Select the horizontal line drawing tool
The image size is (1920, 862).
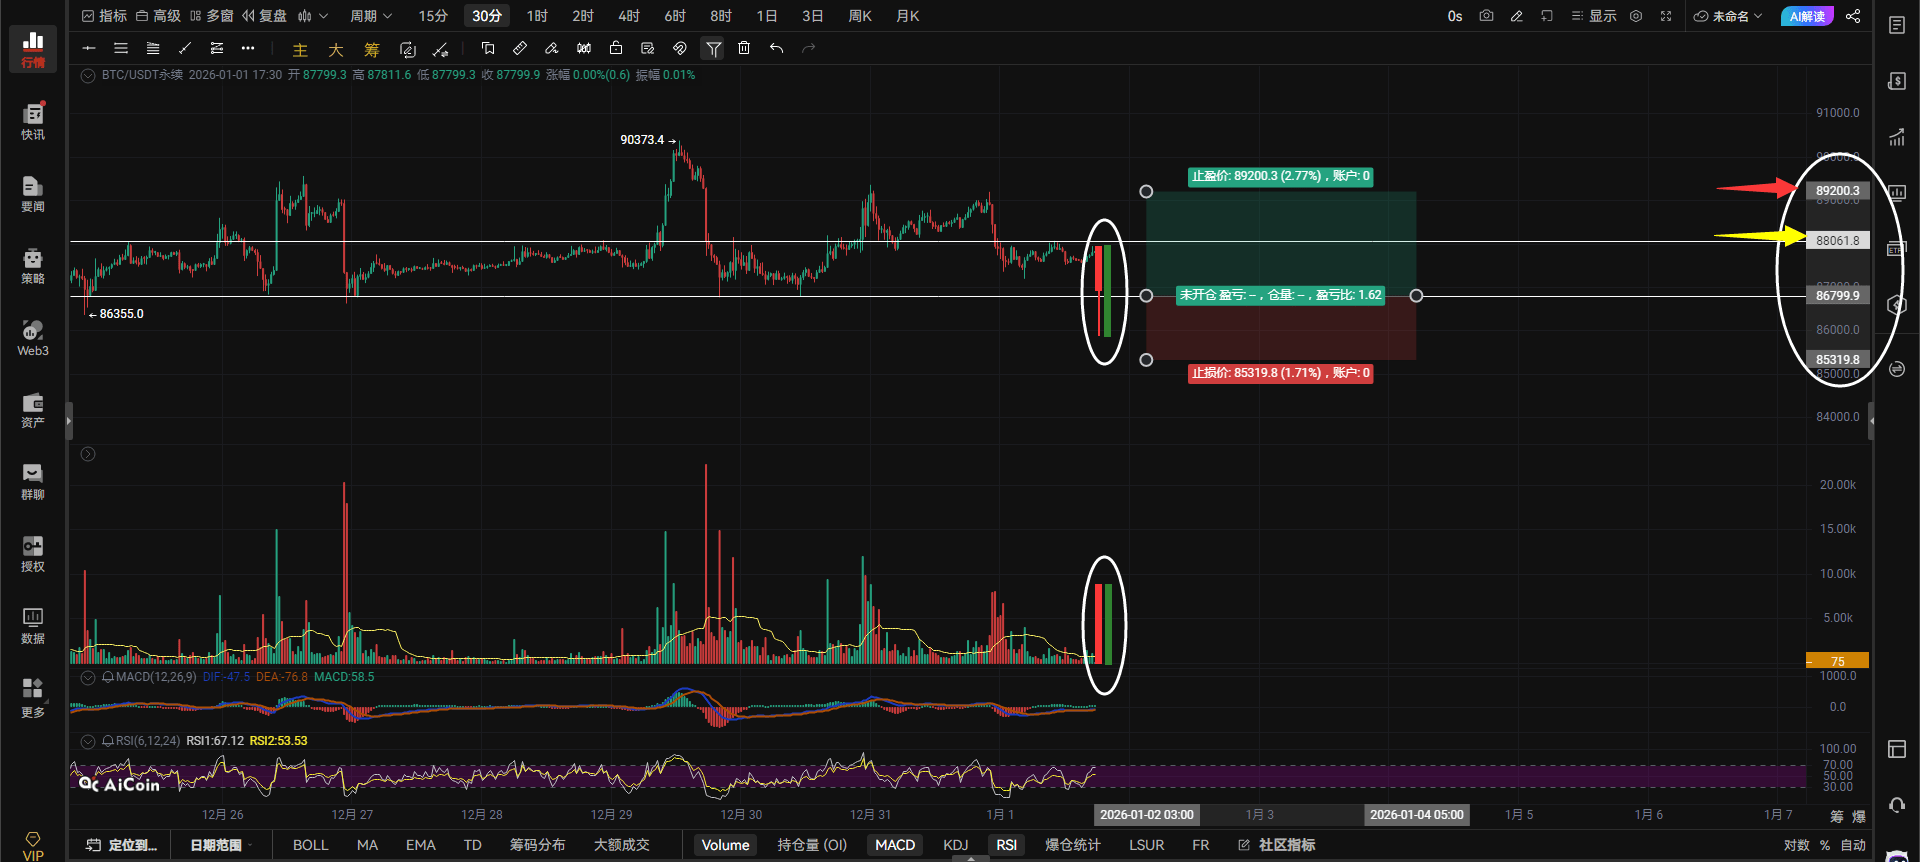click(x=89, y=48)
